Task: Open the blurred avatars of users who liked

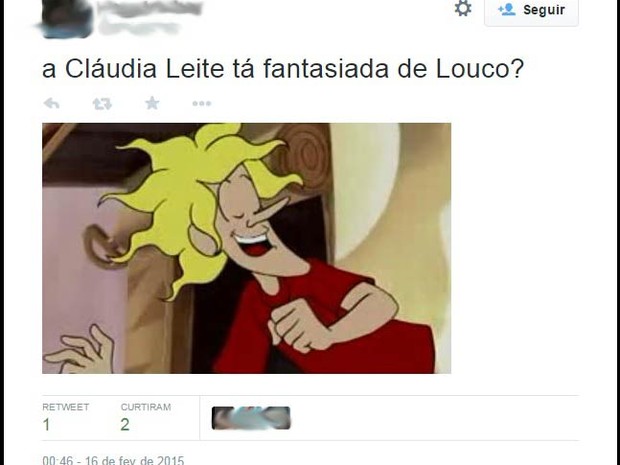Action: pyautogui.click(x=251, y=418)
